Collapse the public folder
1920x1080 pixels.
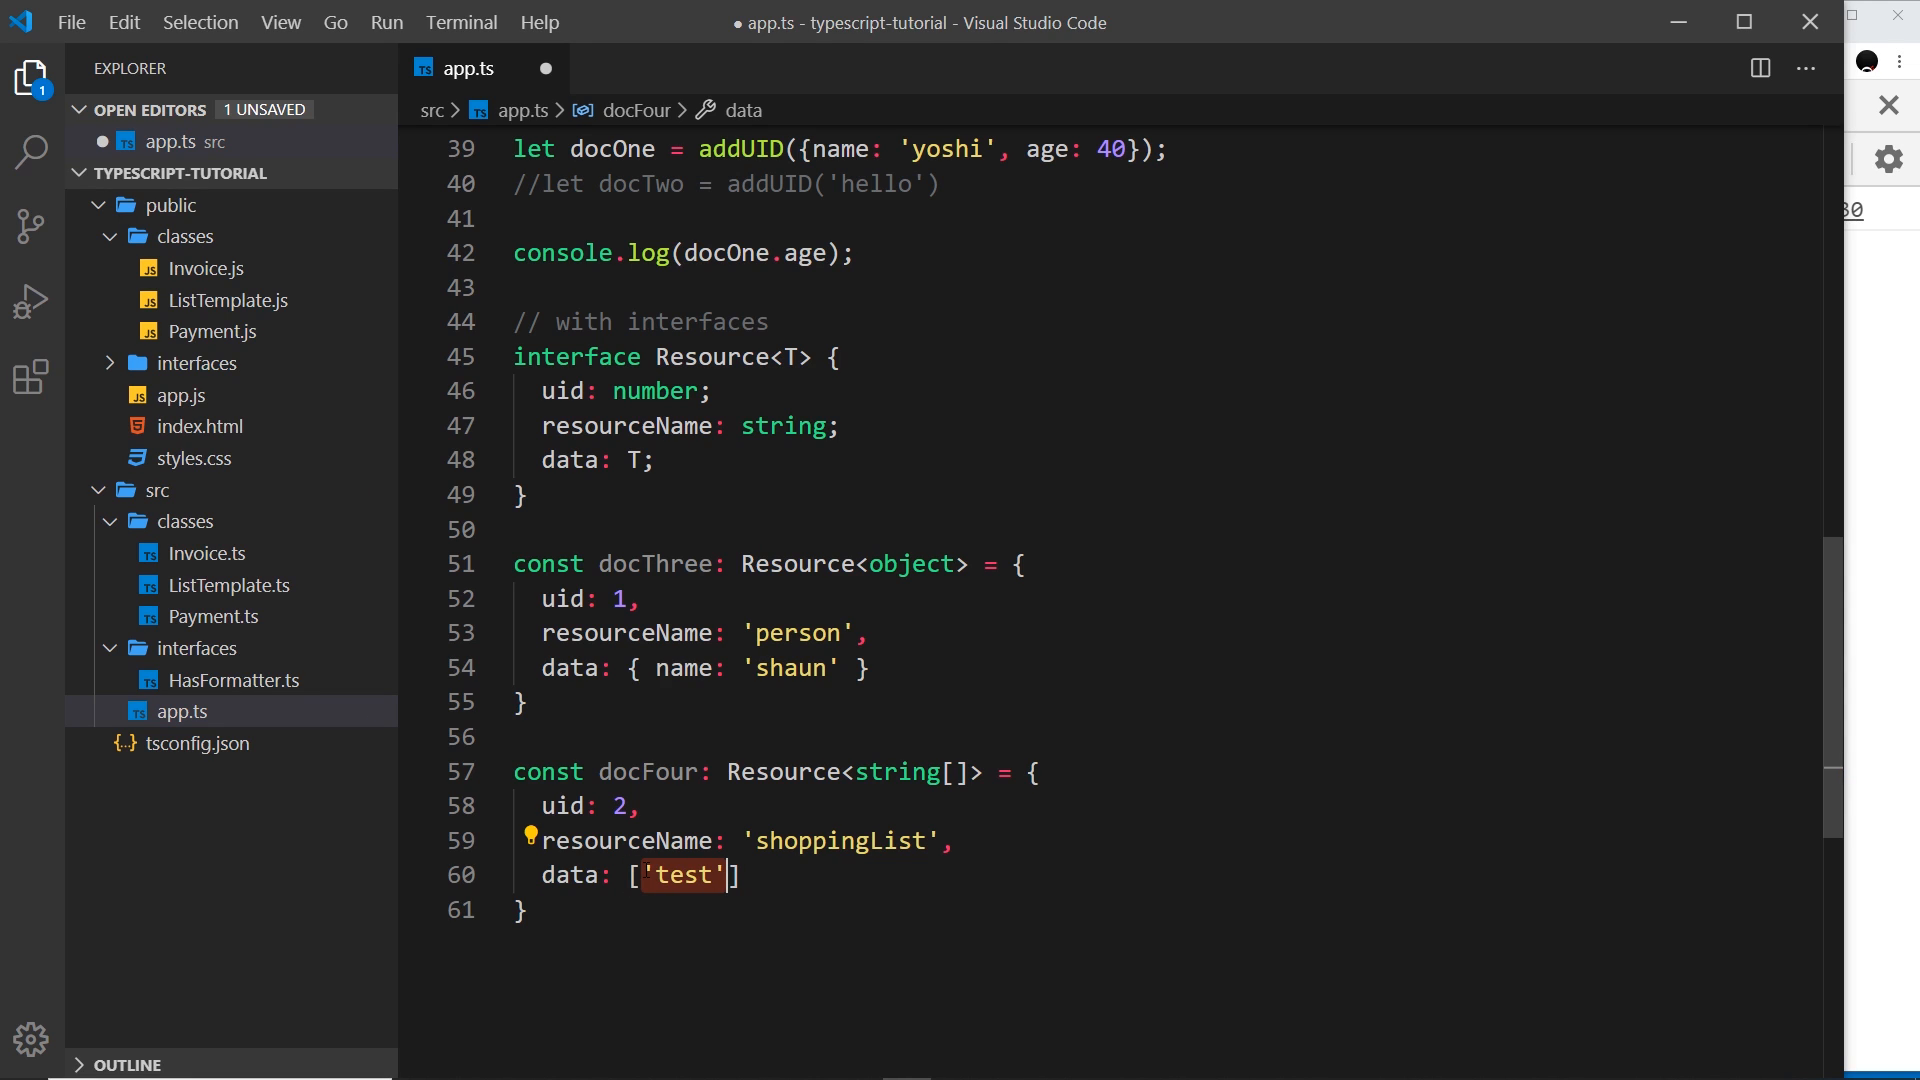click(98, 205)
